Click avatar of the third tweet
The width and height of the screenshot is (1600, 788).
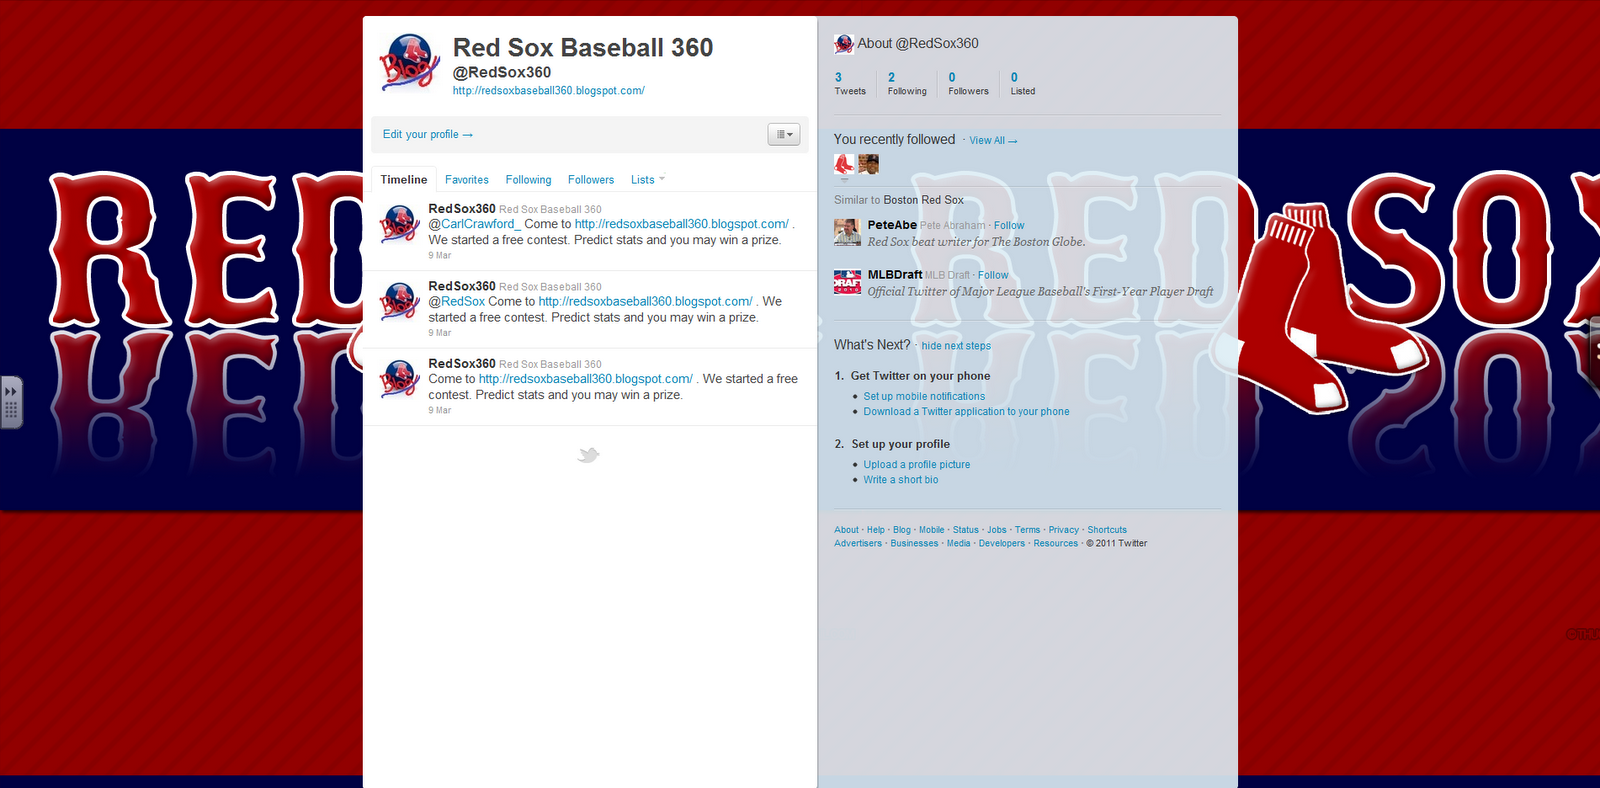click(x=400, y=378)
